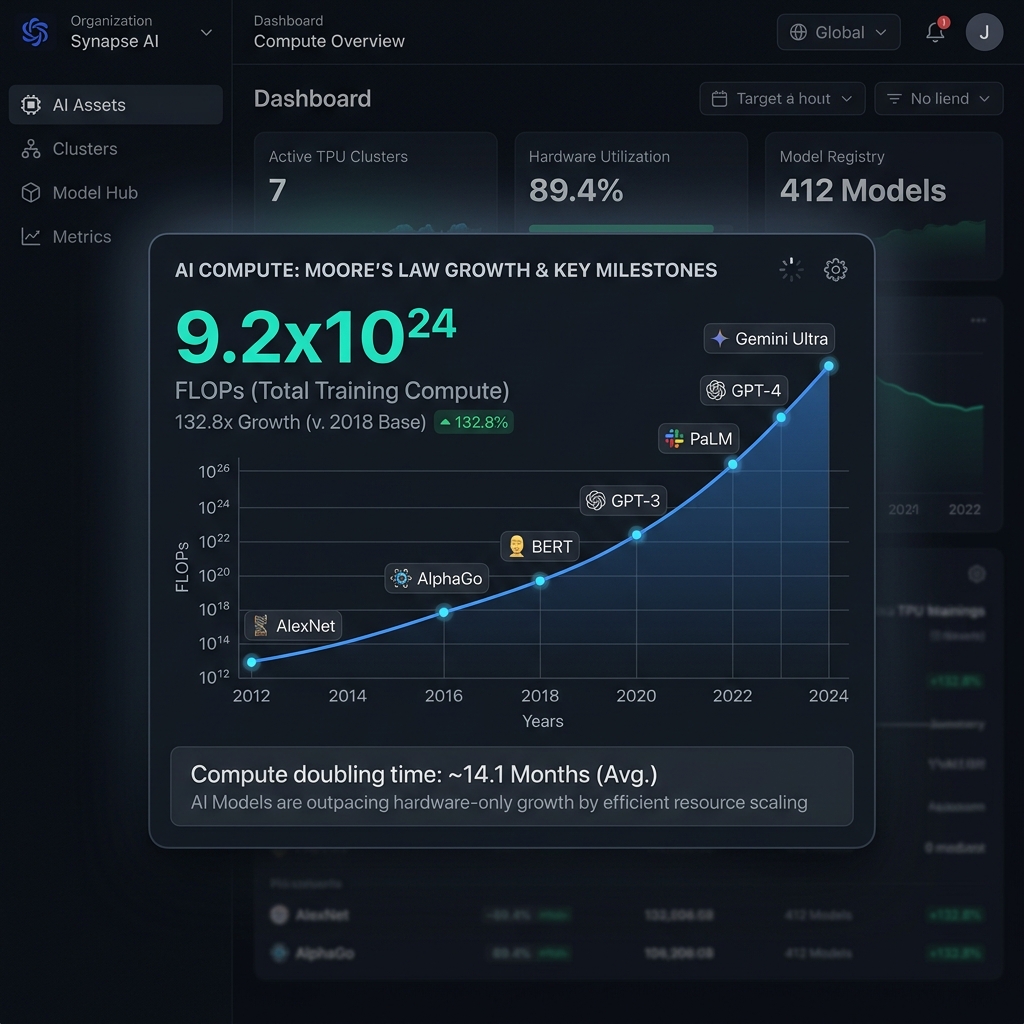Go to Clusters in the sidebar

[x=116, y=149]
